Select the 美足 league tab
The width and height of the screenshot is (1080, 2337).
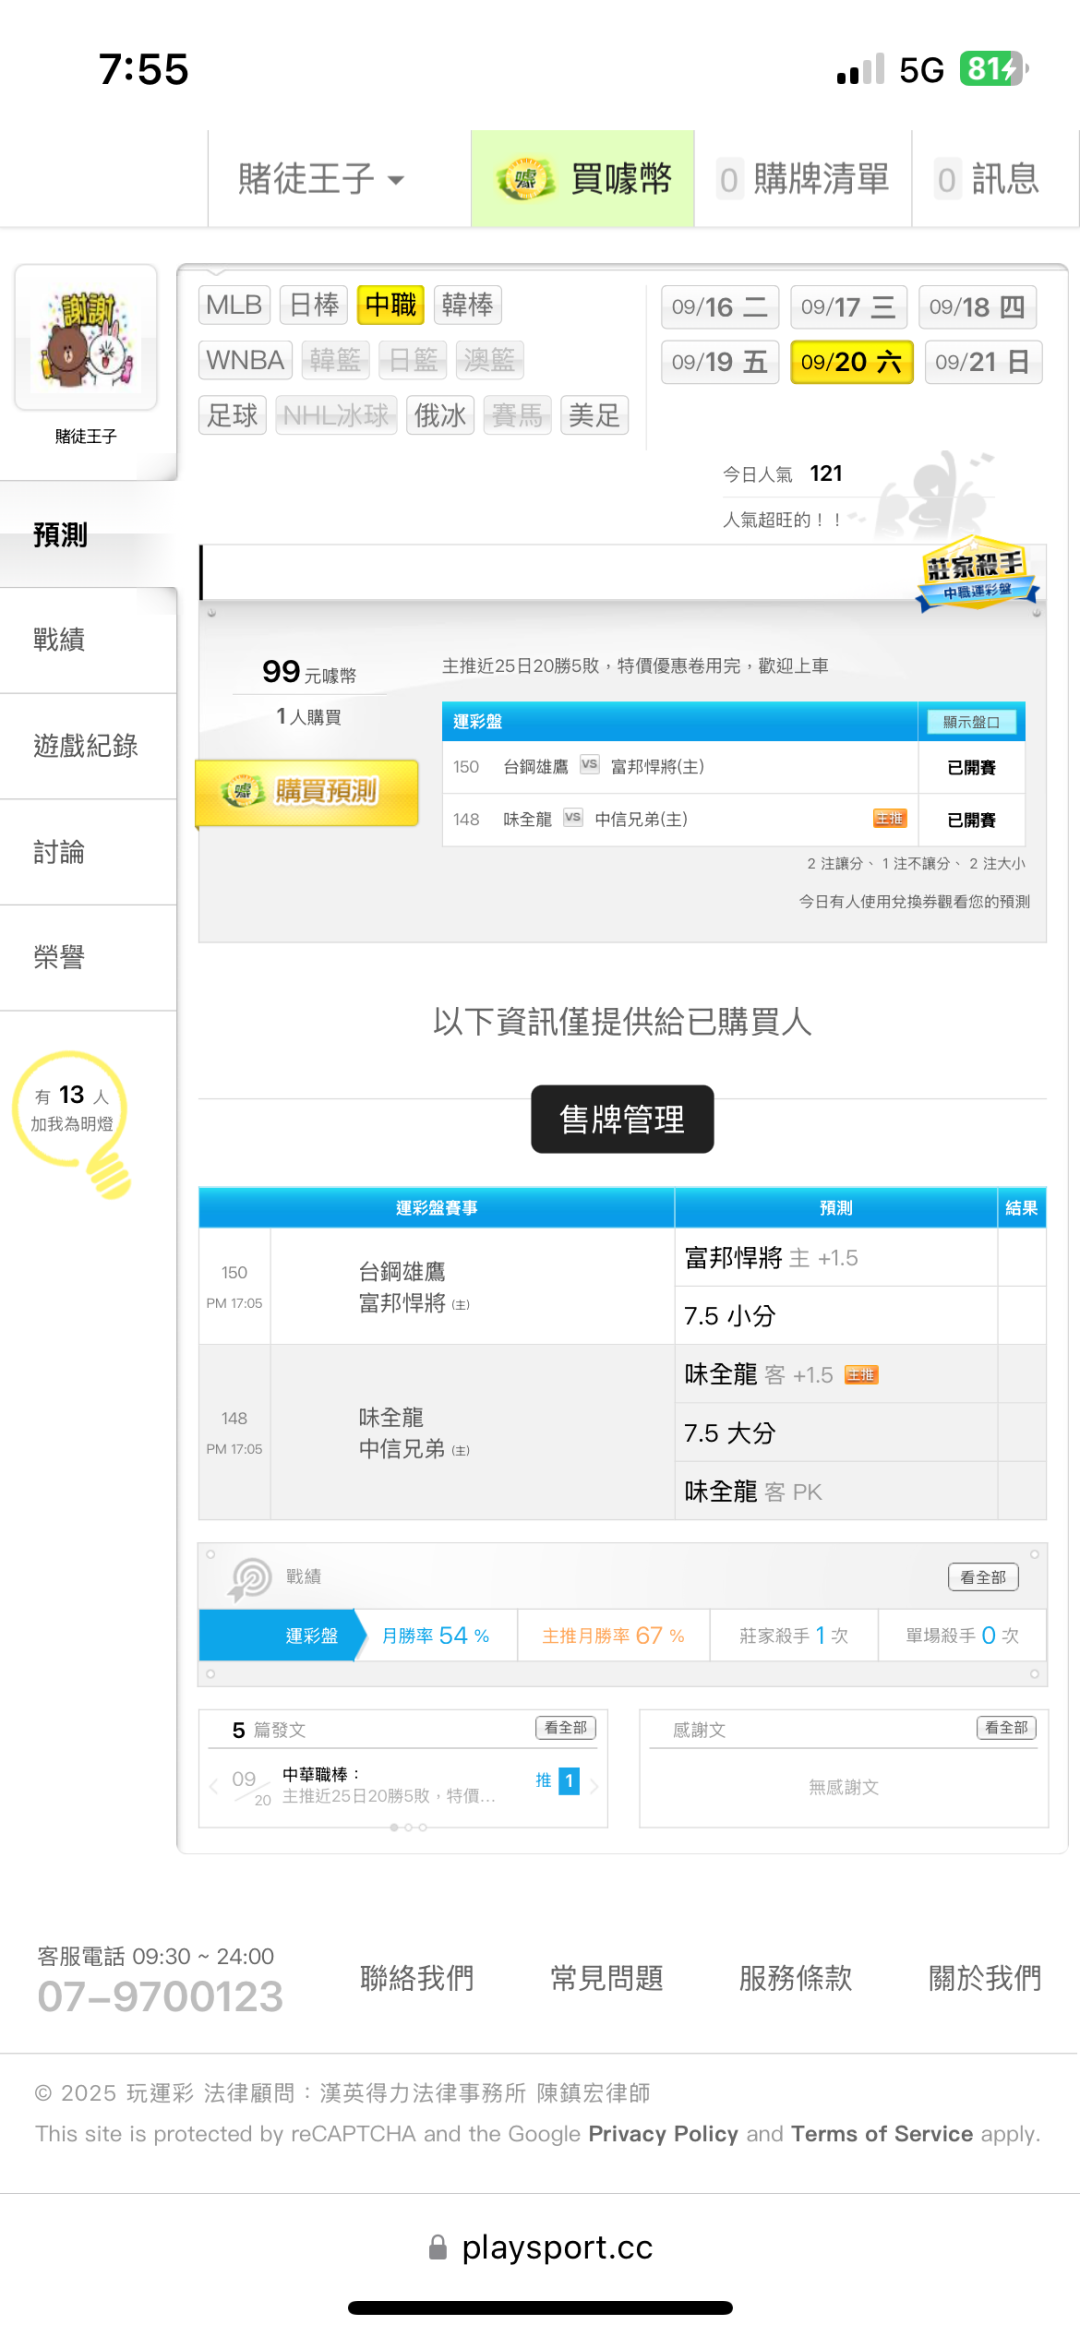coord(594,415)
